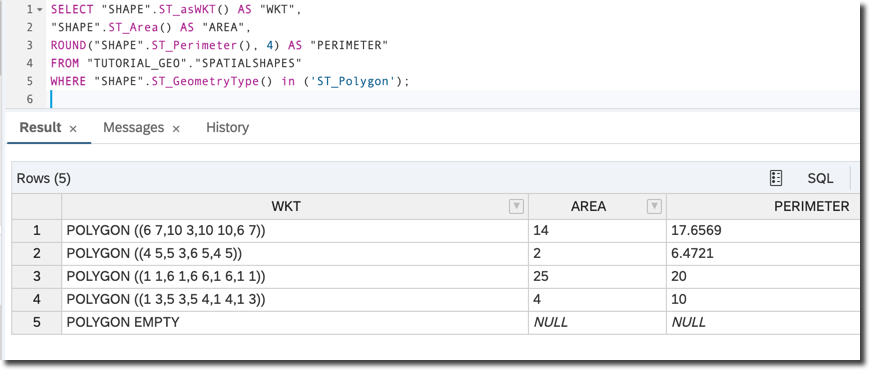Select row number 2 header
Viewport: 870px width, 370px height.
pos(37,254)
